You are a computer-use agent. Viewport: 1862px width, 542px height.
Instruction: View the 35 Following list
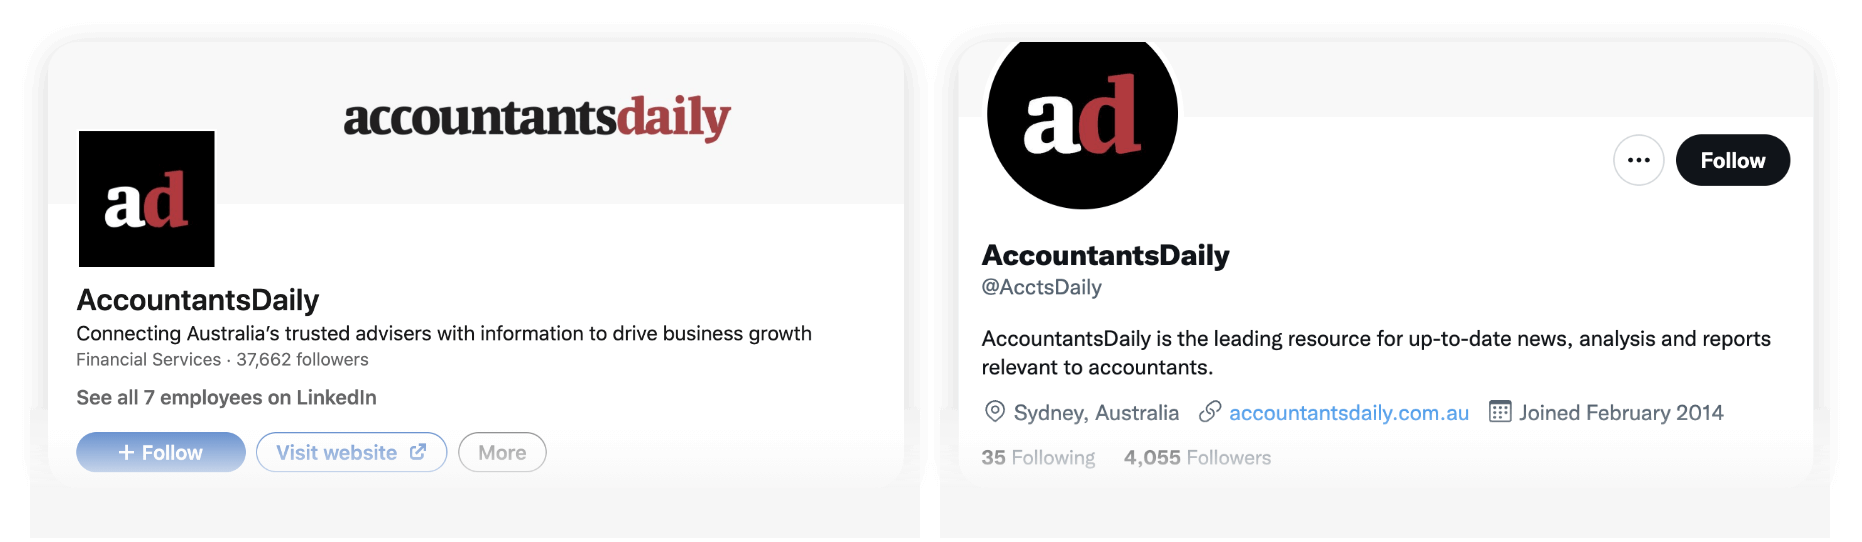click(x=1038, y=457)
